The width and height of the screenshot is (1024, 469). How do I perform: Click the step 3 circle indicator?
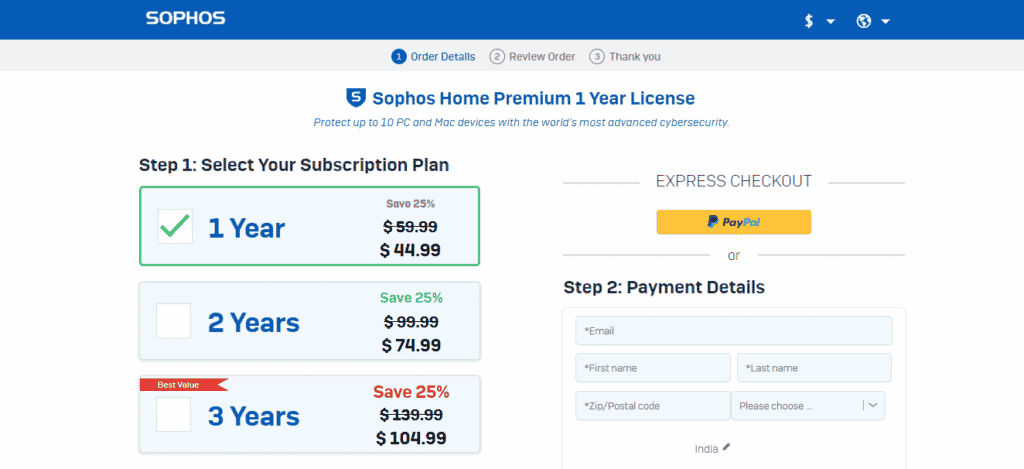596,57
